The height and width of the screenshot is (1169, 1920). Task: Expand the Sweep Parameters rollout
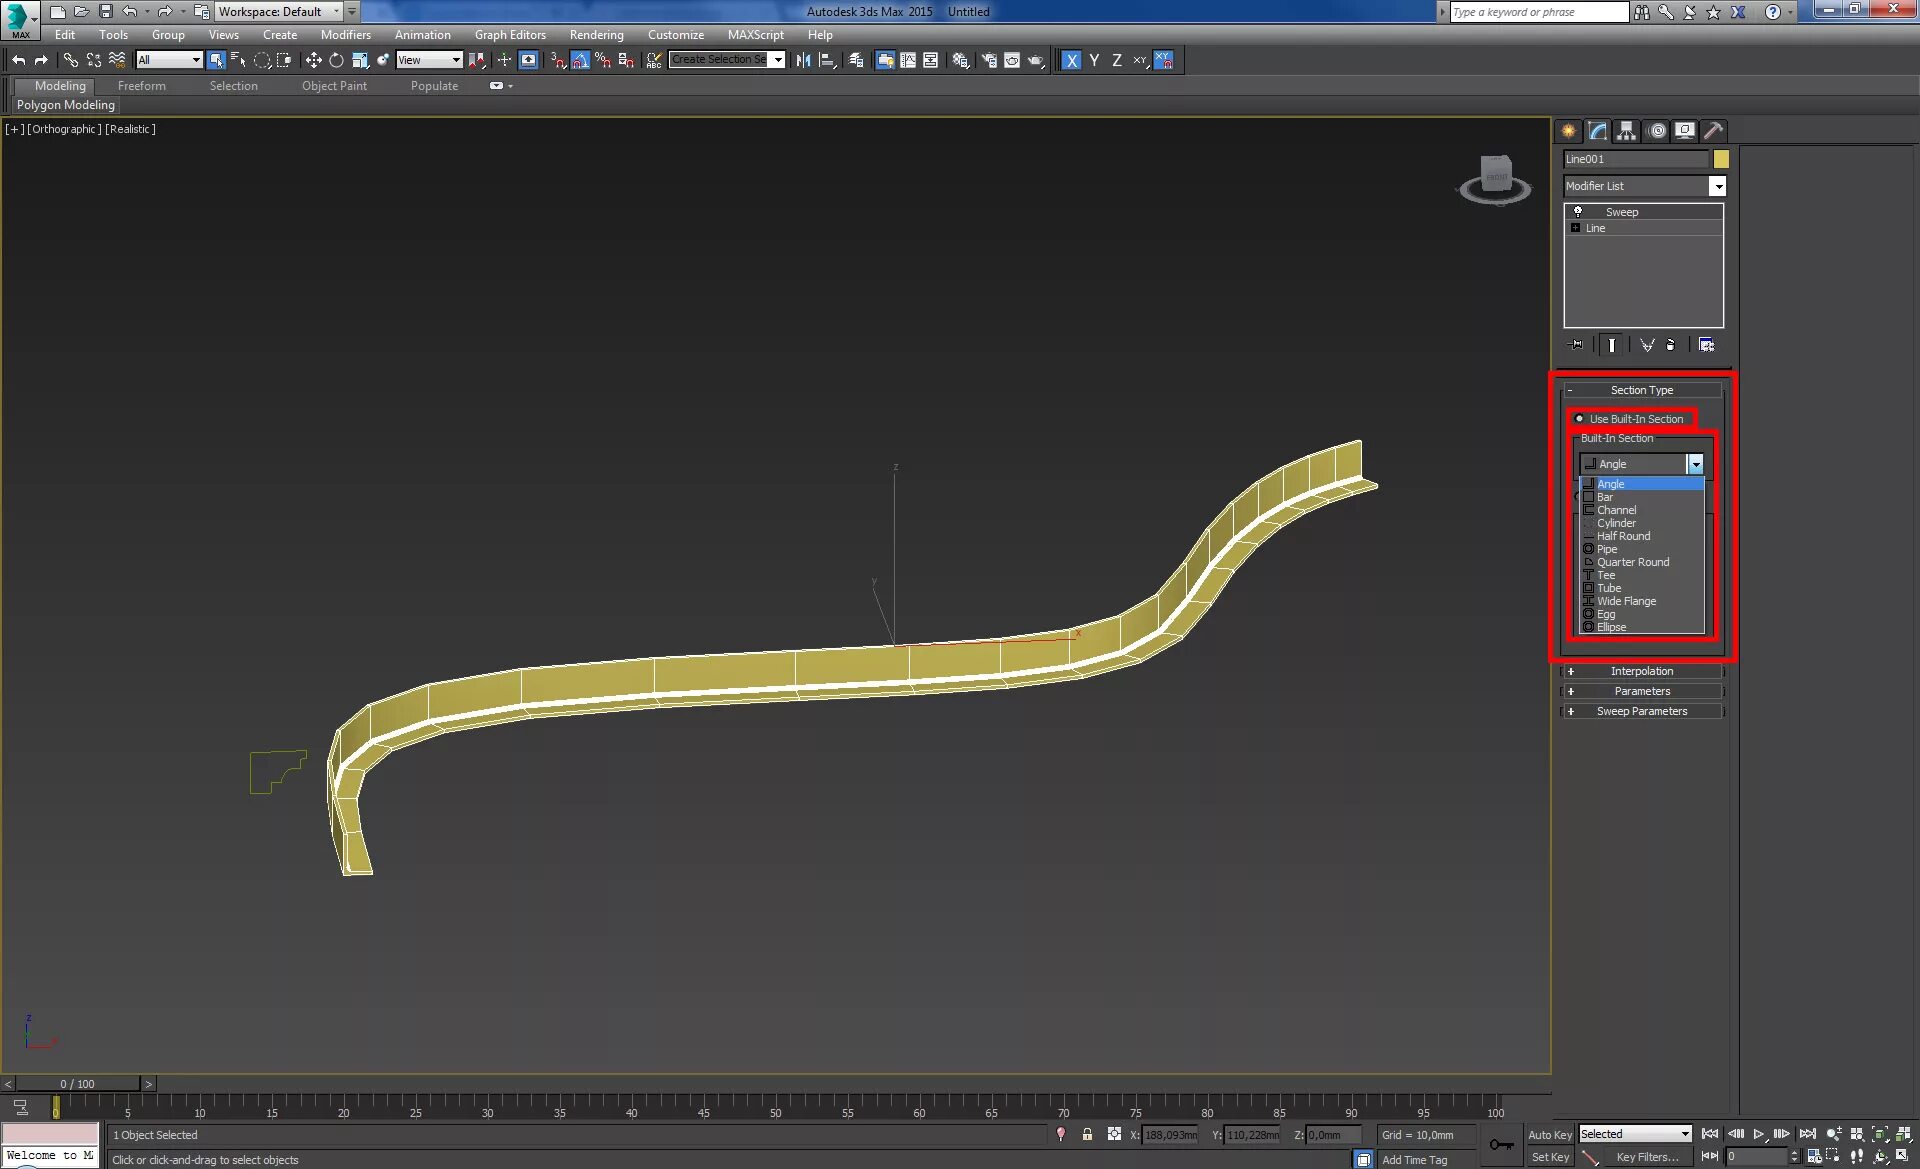pos(1641,711)
